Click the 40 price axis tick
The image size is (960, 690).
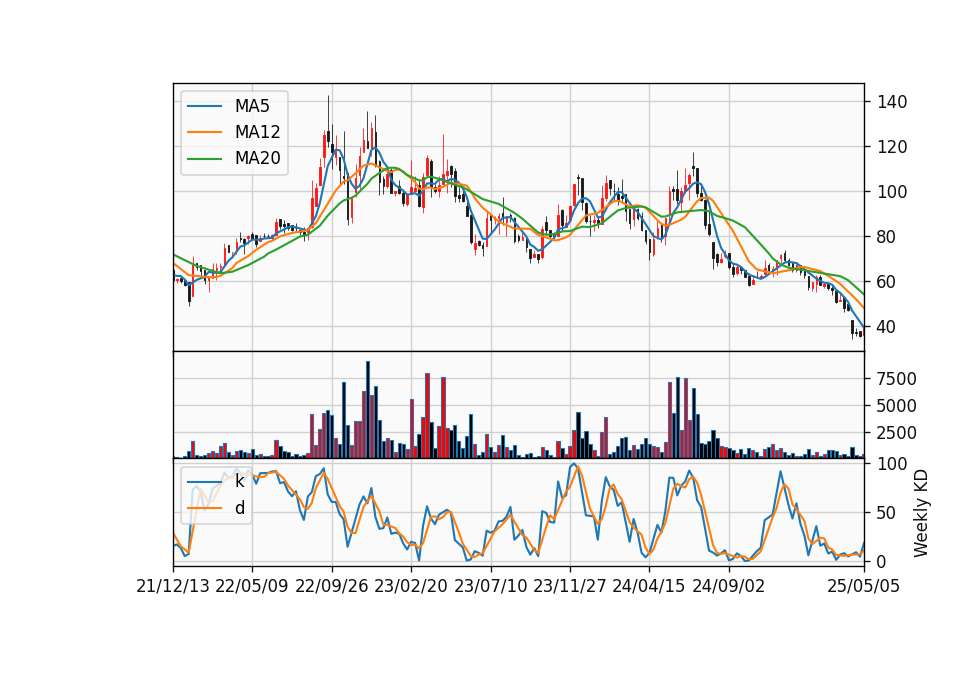click(x=887, y=327)
